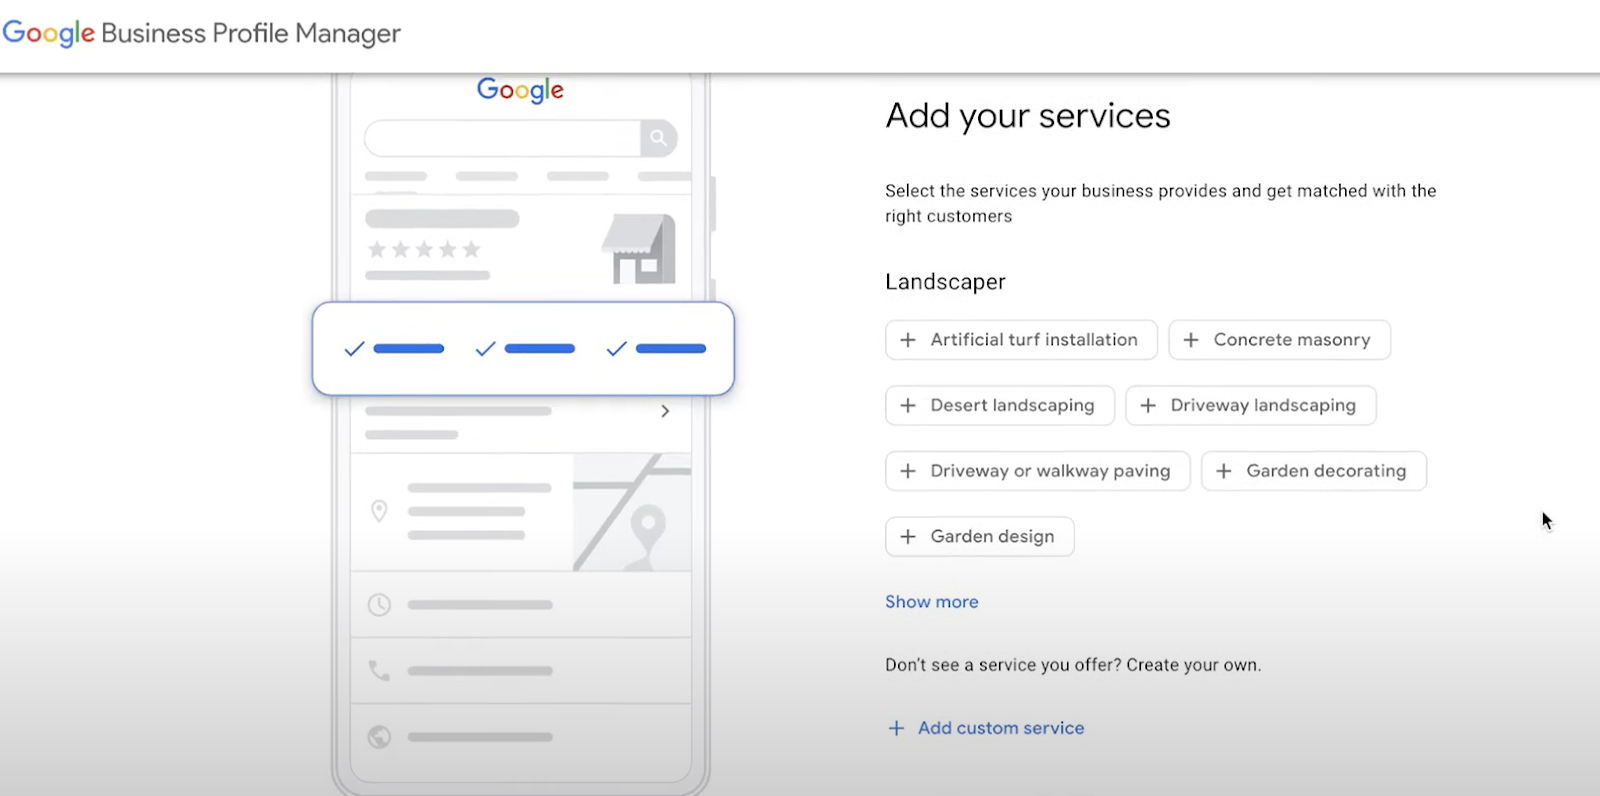Click the Landscaper category label
Viewport: 1600px width, 796px height.
945,282
